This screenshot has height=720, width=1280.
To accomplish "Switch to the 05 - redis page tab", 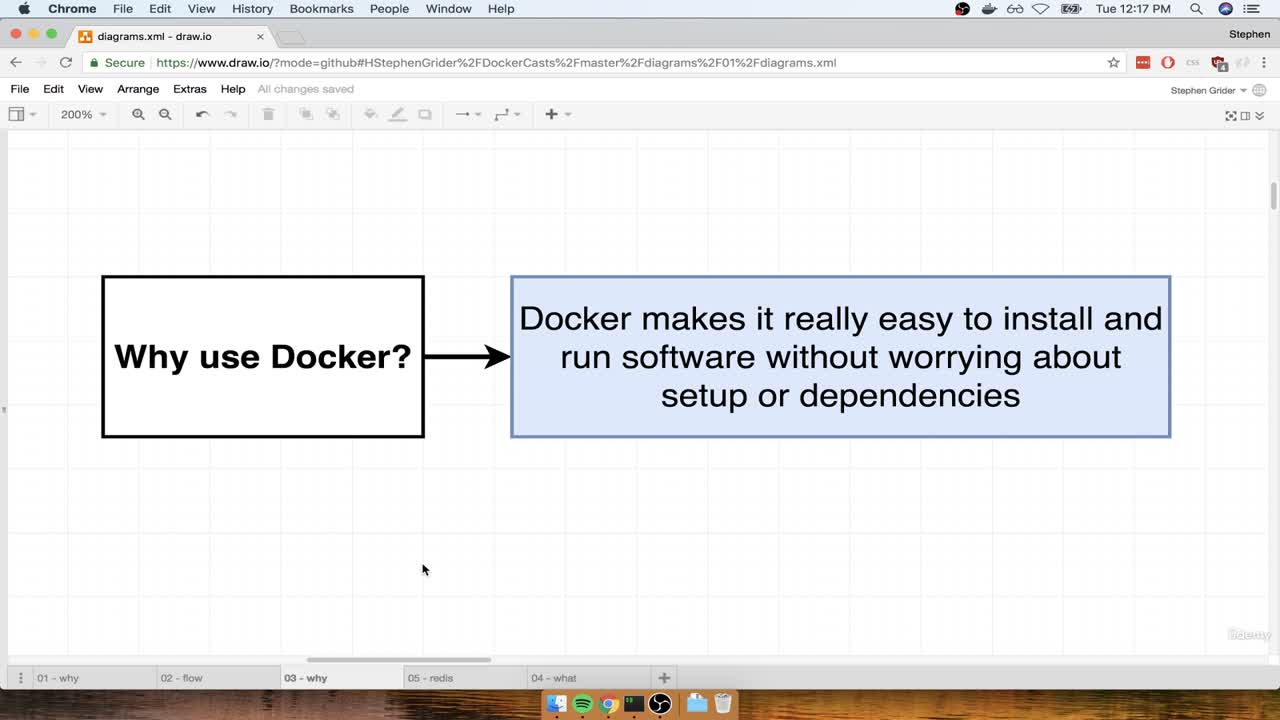I will pos(465,677).
